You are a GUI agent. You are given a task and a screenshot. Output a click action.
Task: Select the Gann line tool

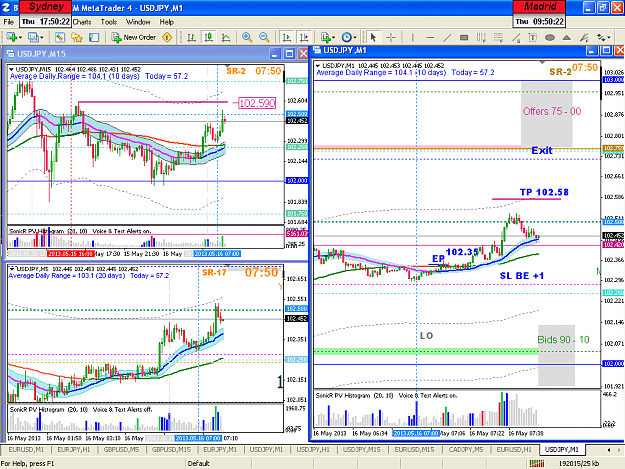pyautogui.click(x=516, y=37)
